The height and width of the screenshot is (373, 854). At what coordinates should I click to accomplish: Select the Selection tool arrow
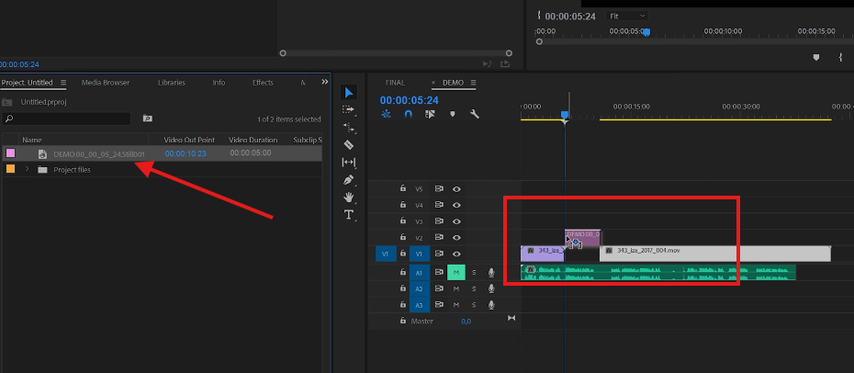coord(349,93)
